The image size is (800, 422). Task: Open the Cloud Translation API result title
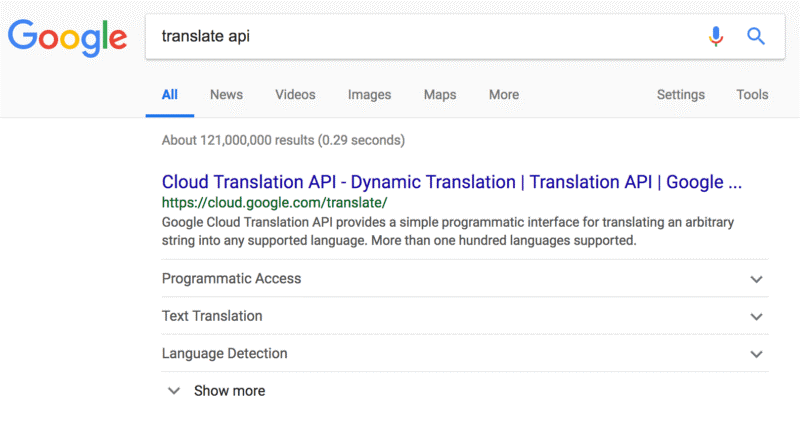(452, 182)
